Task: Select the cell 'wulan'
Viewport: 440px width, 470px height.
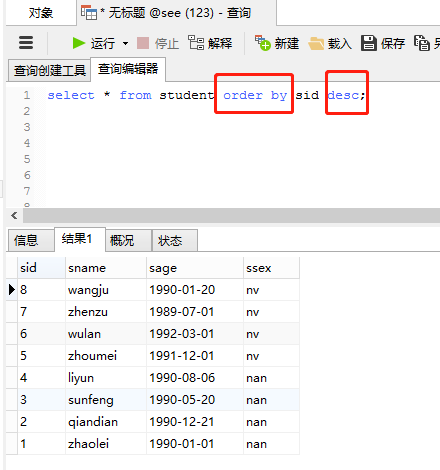Action: (x=106, y=334)
